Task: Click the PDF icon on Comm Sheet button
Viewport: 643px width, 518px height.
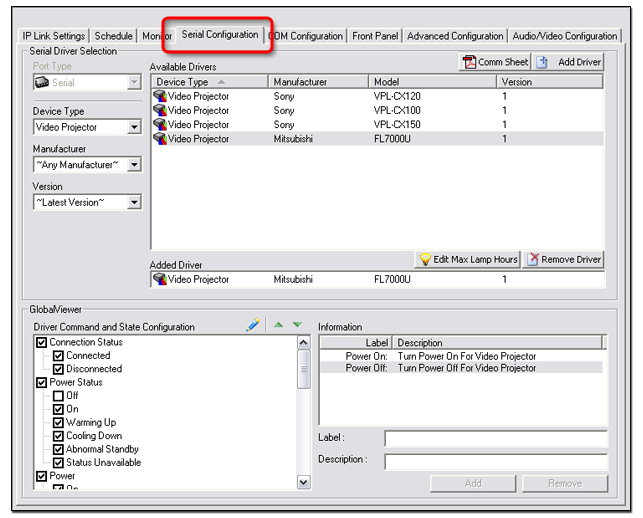Action: pyautogui.click(x=469, y=62)
